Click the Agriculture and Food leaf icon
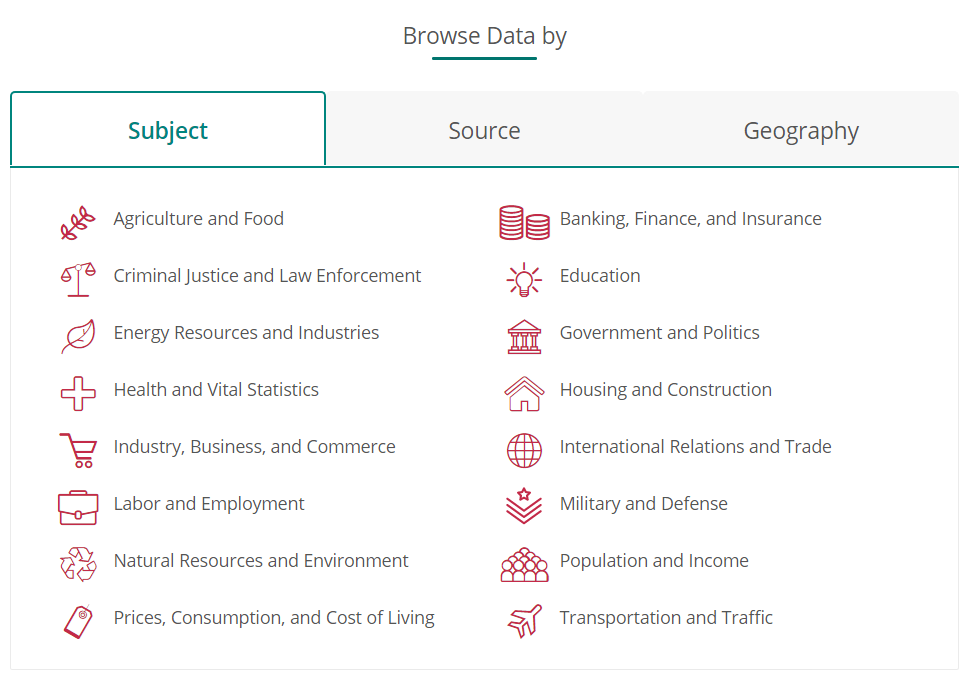The height and width of the screenshot is (679, 977). (x=78, y=222)
